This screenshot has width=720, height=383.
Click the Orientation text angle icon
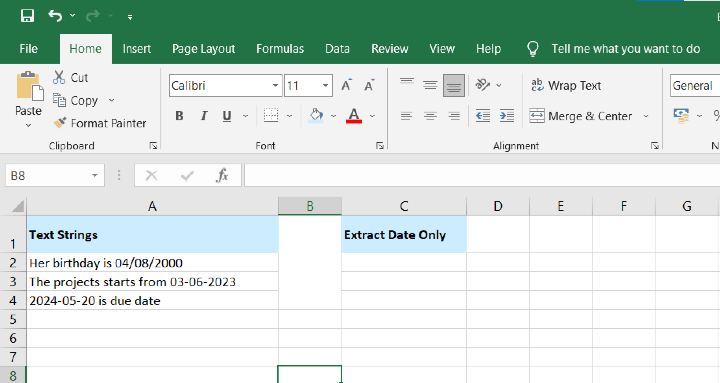(483, 85)
